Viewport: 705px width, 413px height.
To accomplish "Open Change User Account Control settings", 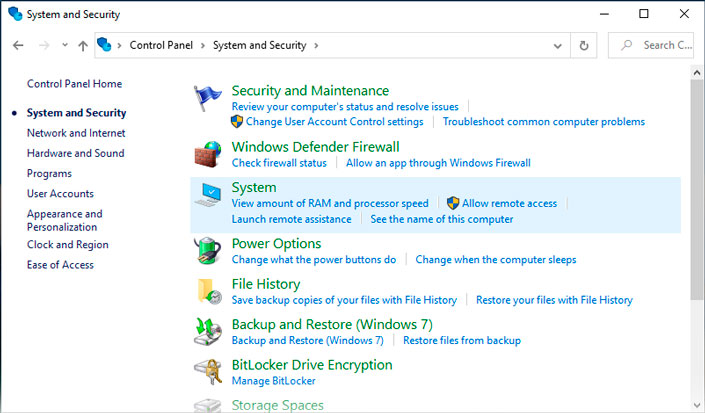I will pos(335,122).
